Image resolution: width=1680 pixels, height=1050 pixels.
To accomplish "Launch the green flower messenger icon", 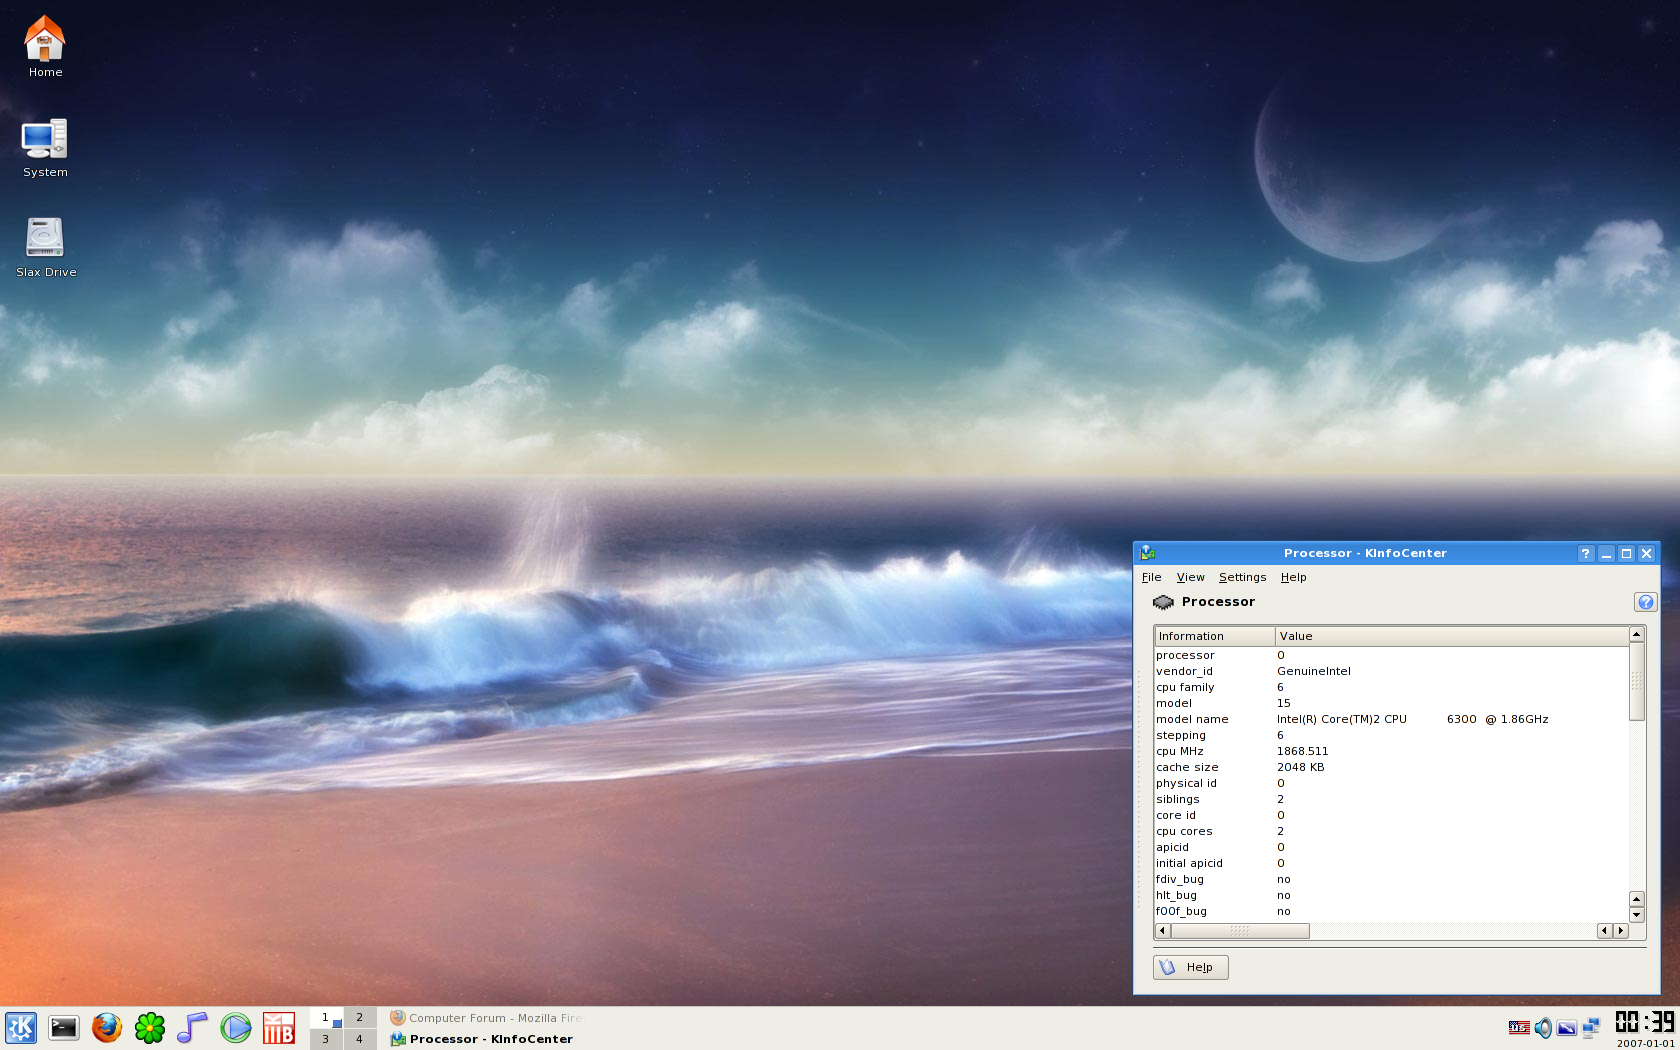I will [150, 1028].
